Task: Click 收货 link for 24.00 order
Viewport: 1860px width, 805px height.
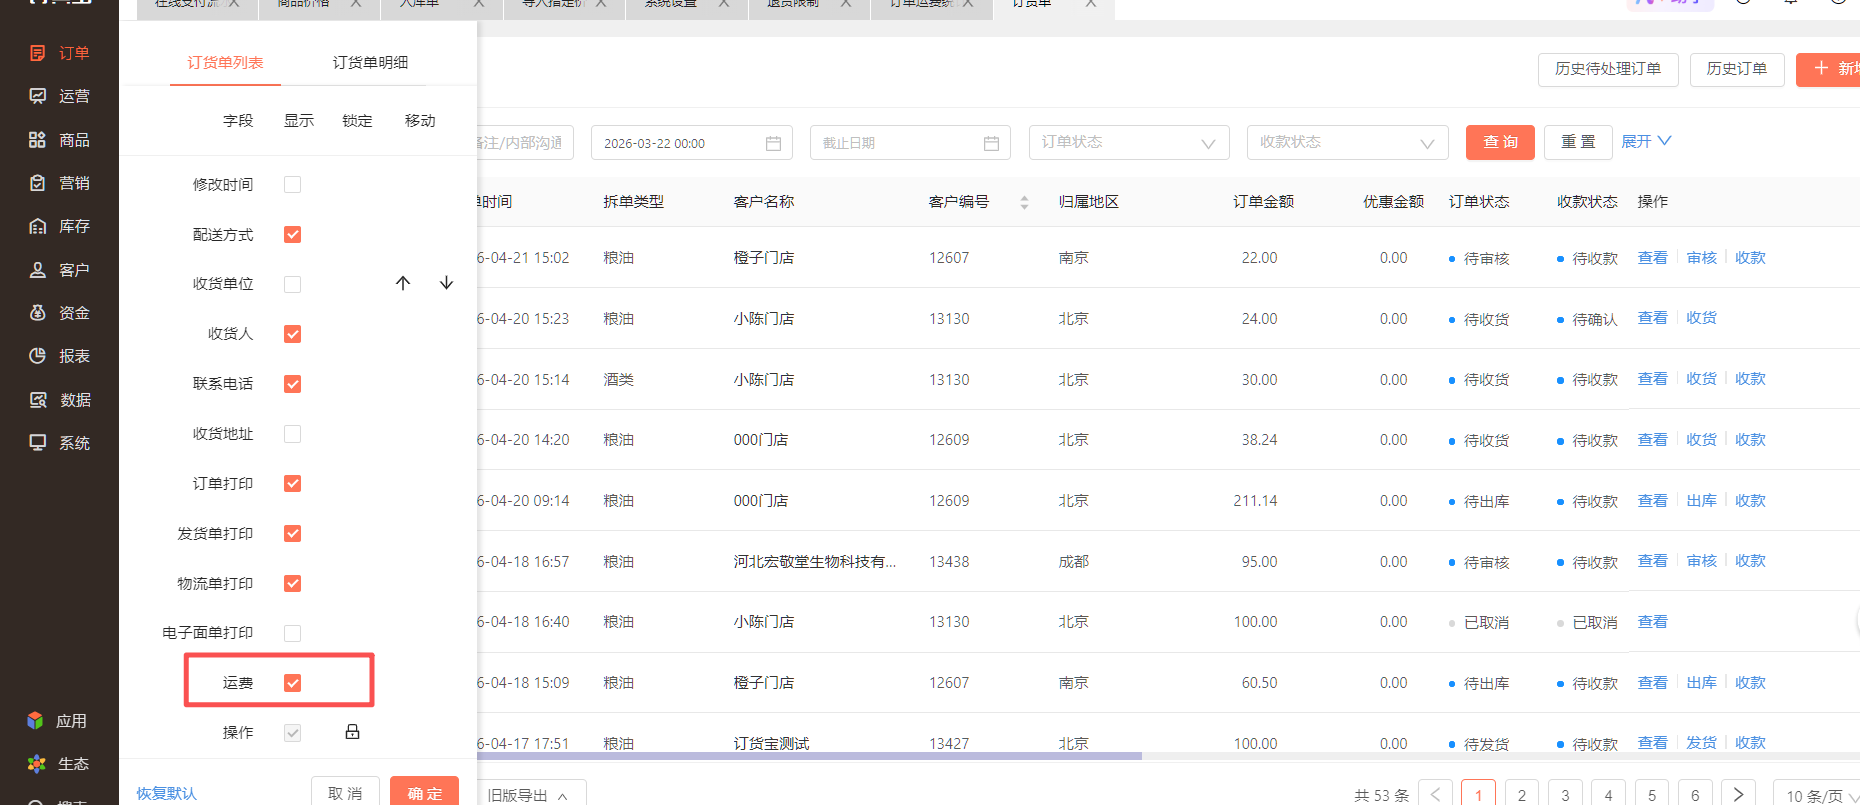Action: (x=1701, y=318)
